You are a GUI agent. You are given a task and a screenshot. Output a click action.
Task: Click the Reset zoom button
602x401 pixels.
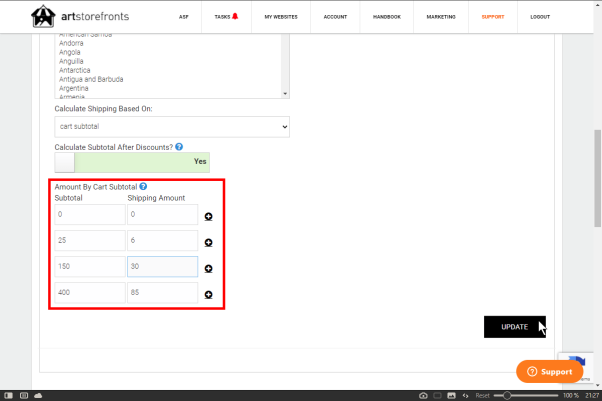(482, 396)
